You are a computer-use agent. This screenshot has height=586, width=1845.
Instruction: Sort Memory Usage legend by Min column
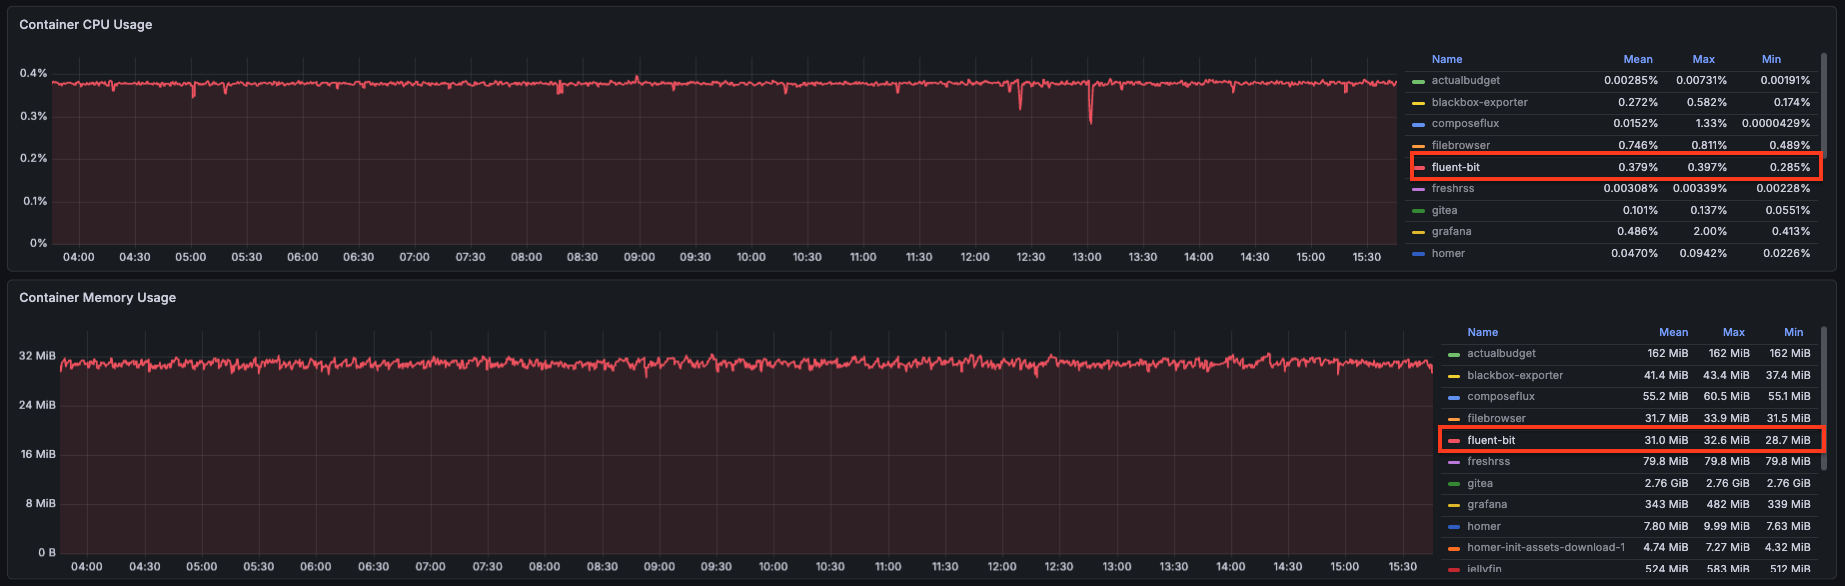(x=1793, y=332)
